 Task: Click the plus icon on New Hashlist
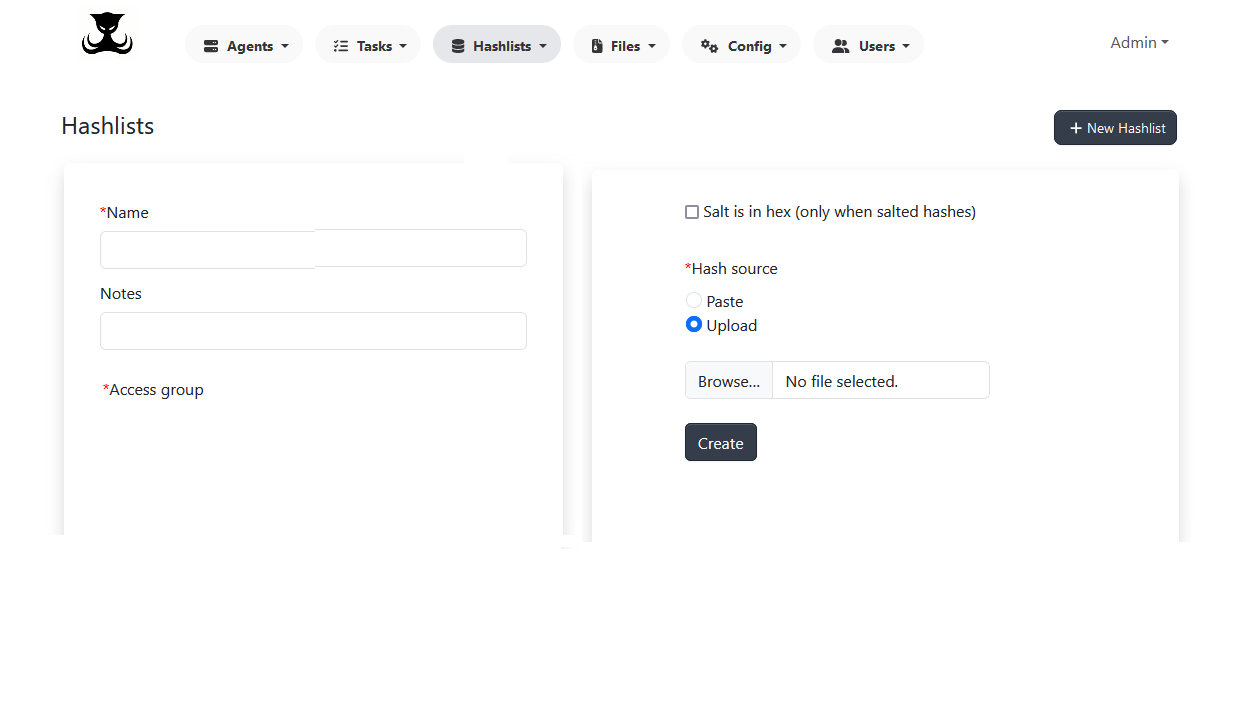(1075, 127)
